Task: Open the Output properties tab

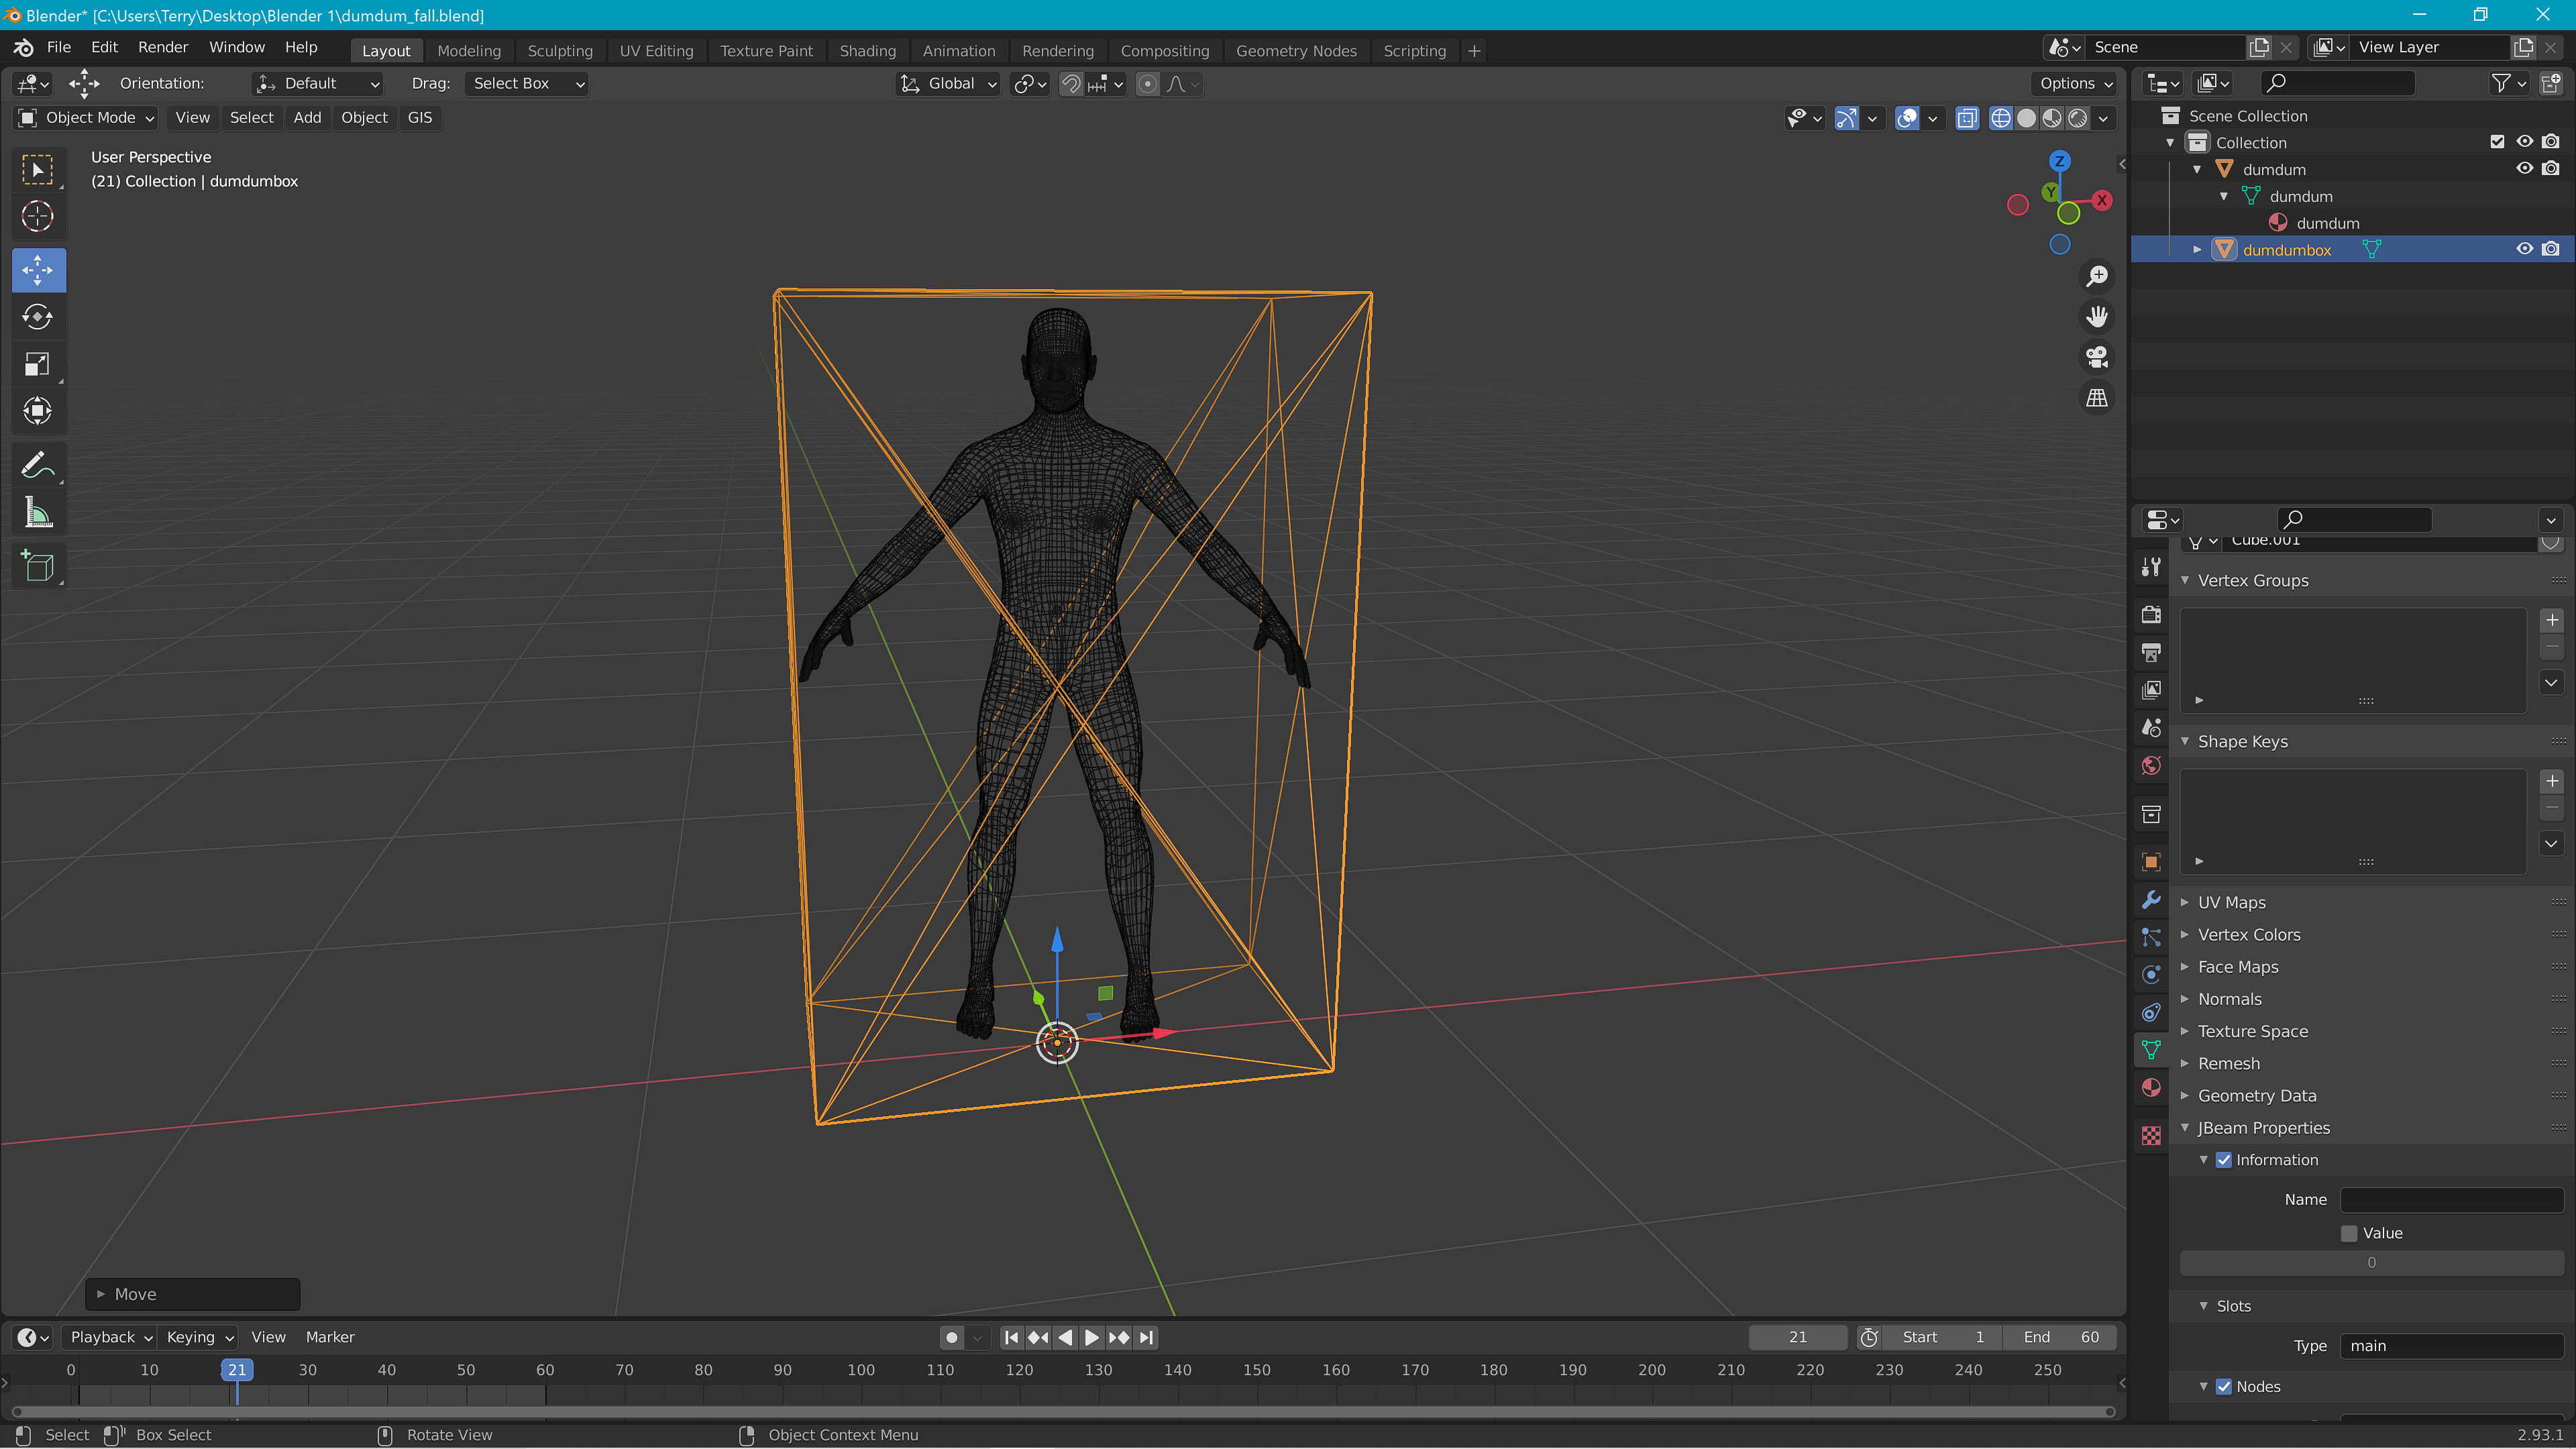Action: tap(2151, 653)
